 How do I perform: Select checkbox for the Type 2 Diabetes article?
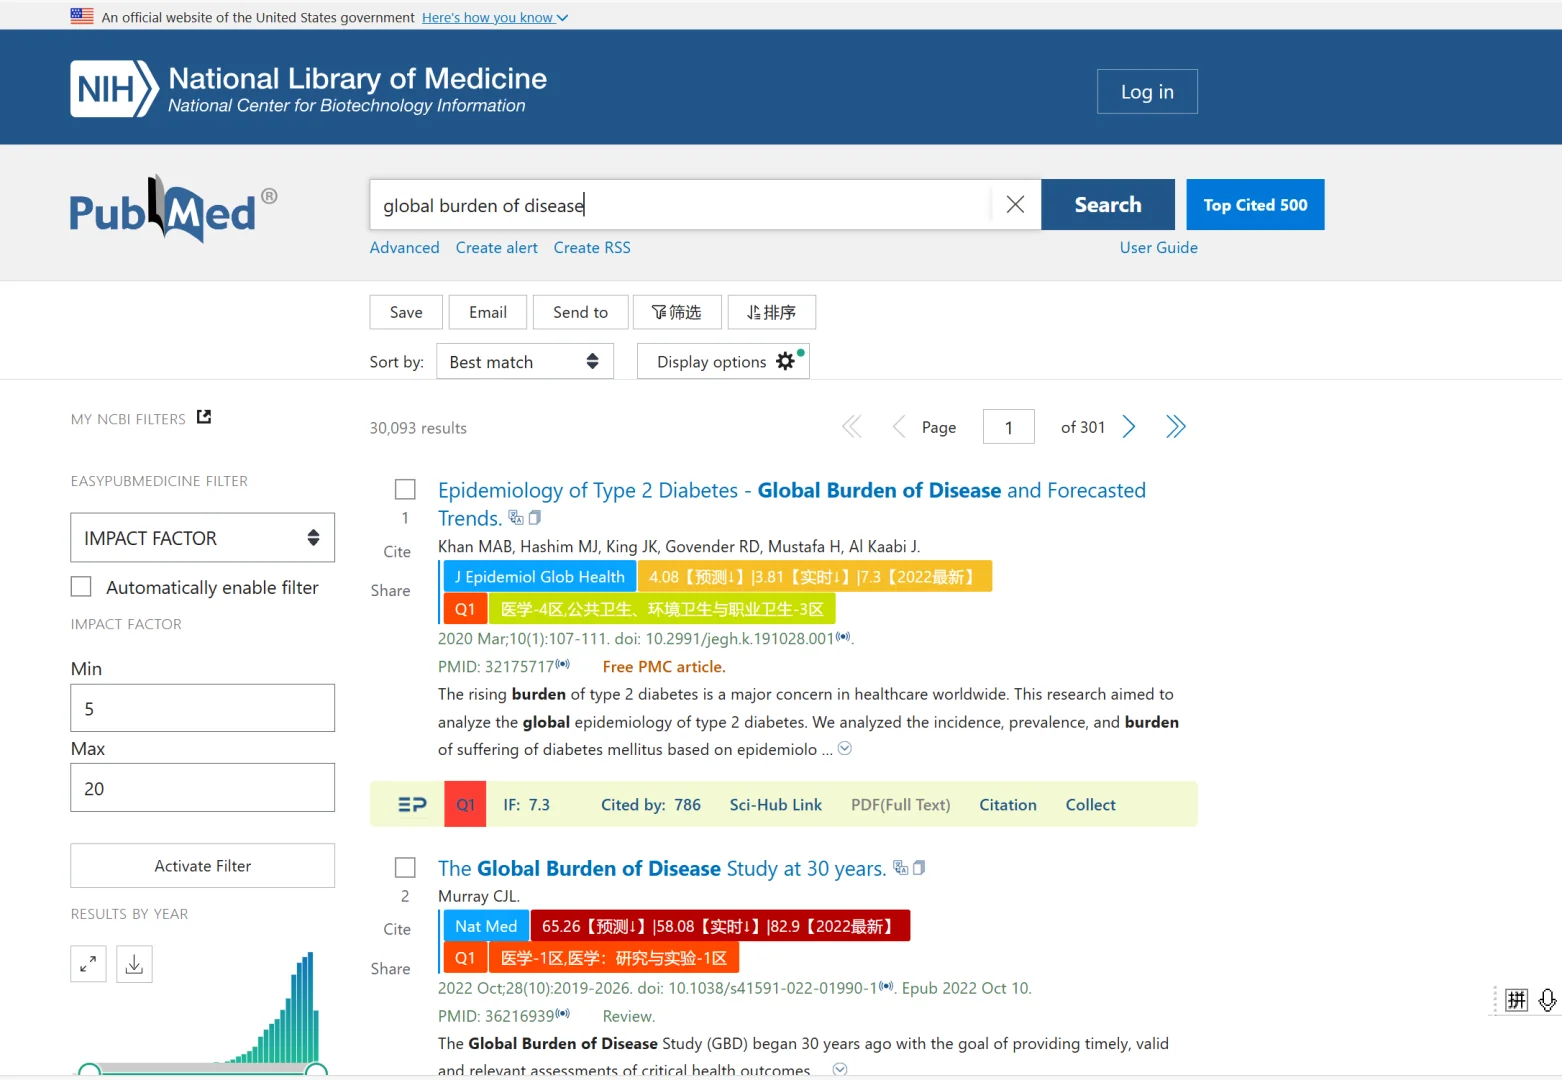pyautogui.click(x=405, y=489)
